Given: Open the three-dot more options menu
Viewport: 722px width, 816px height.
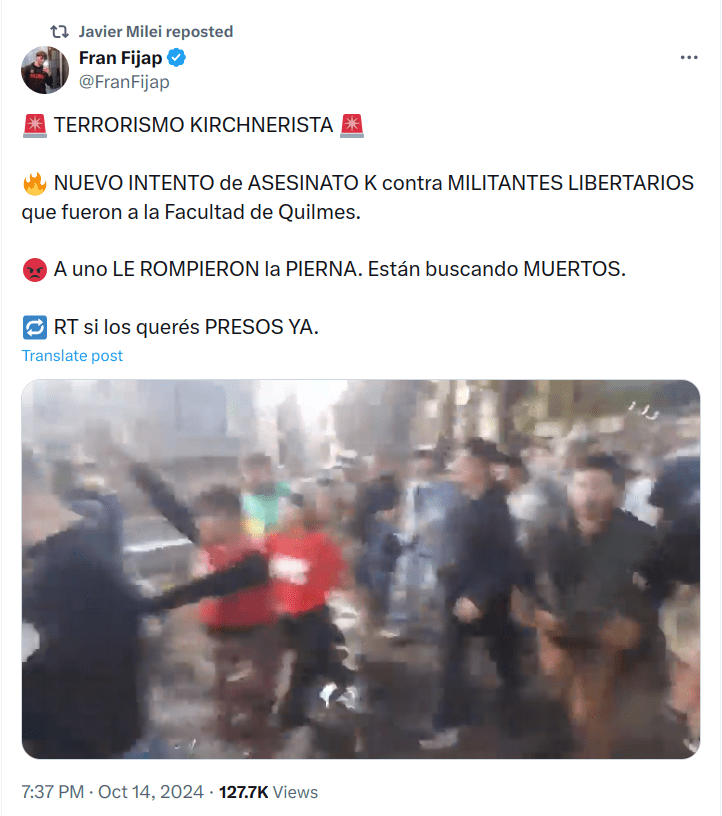Looking at the screenshot, I should click(689, 57).
